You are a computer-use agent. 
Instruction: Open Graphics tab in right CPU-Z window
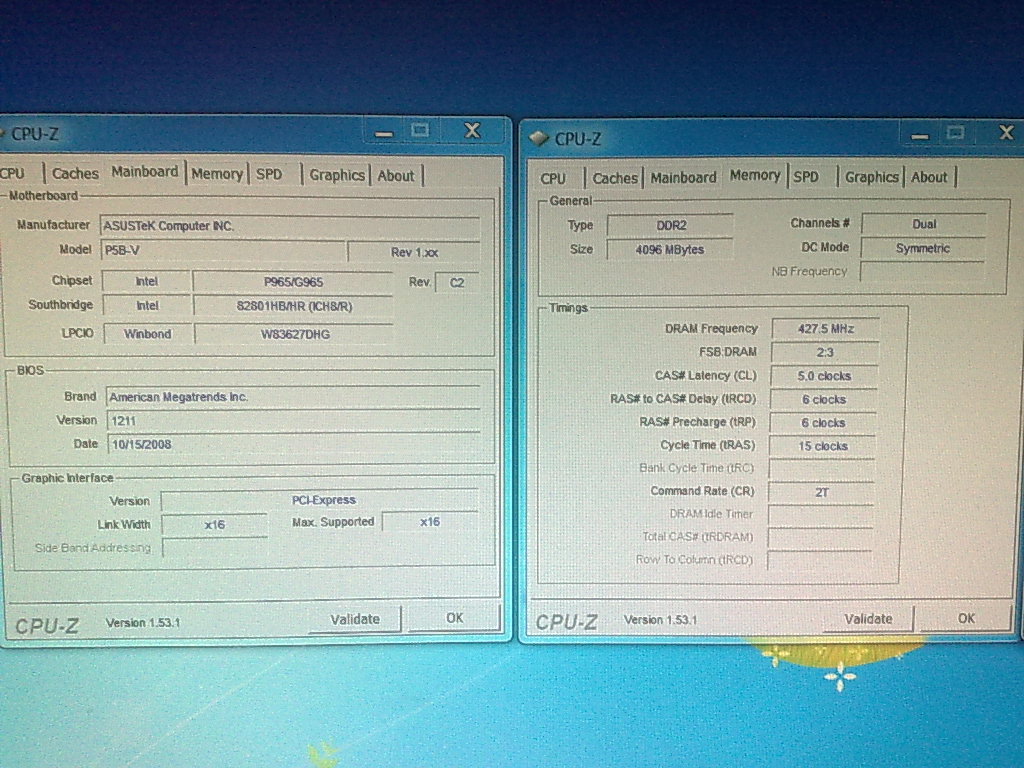click(x=872, y=177)
